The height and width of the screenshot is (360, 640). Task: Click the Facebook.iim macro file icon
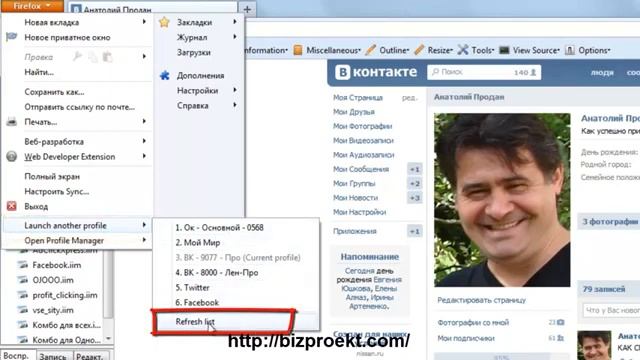[23, 265]
